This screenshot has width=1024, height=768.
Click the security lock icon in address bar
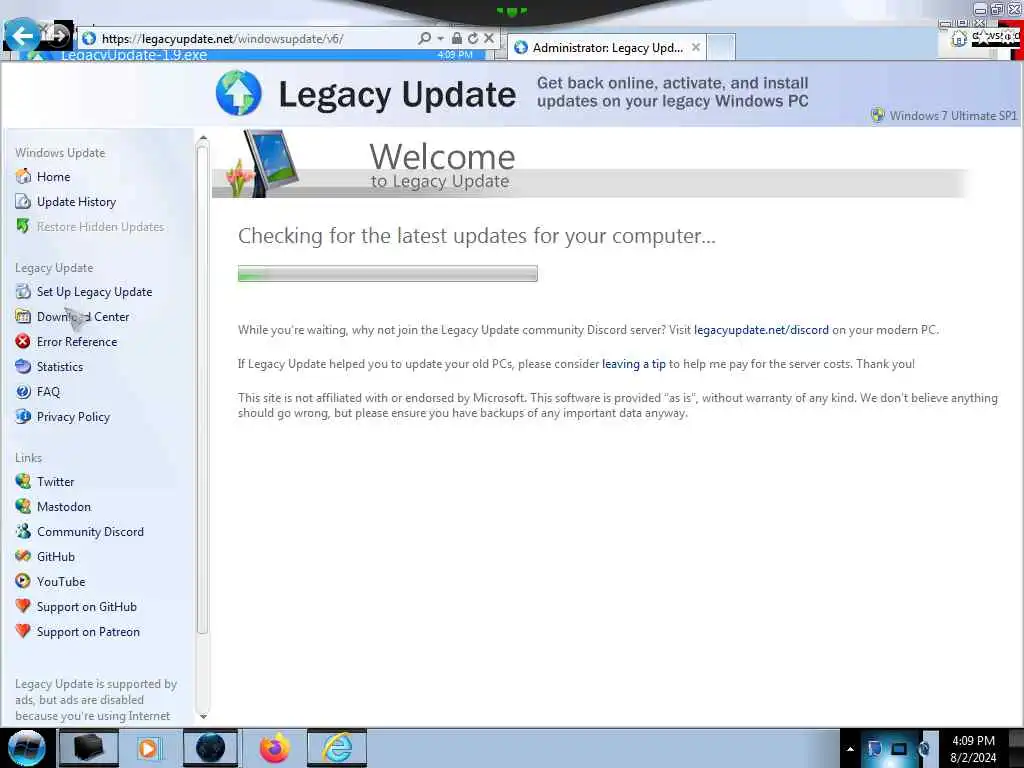point(457,39)
